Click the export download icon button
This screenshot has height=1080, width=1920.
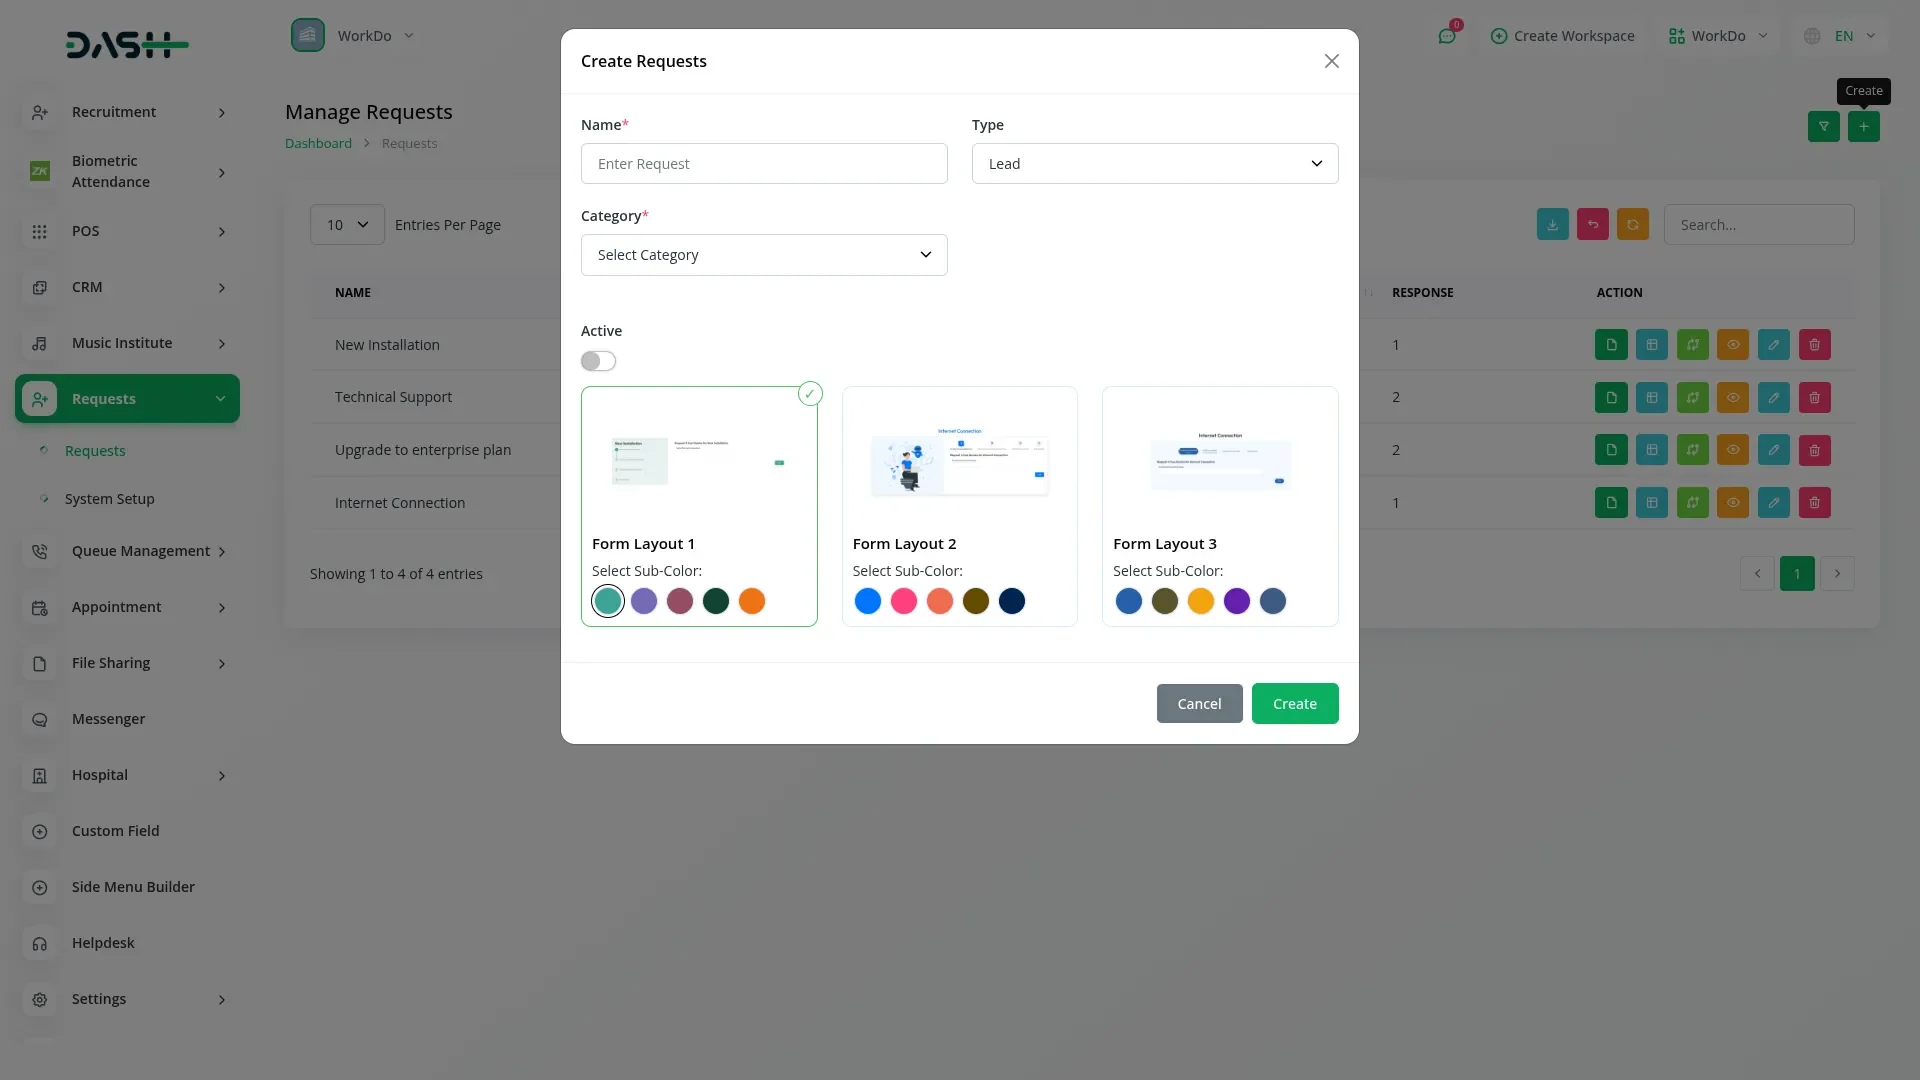1552,225
